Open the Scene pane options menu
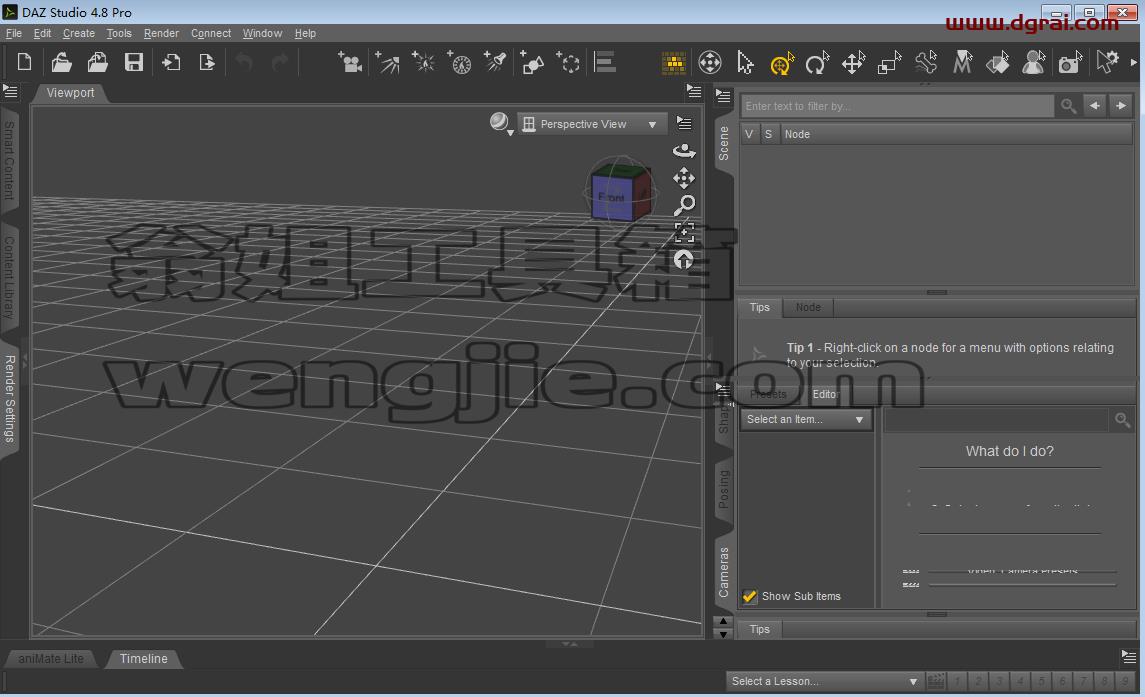The width and height of the screenshot is (1145, 697). pos(723,96)
